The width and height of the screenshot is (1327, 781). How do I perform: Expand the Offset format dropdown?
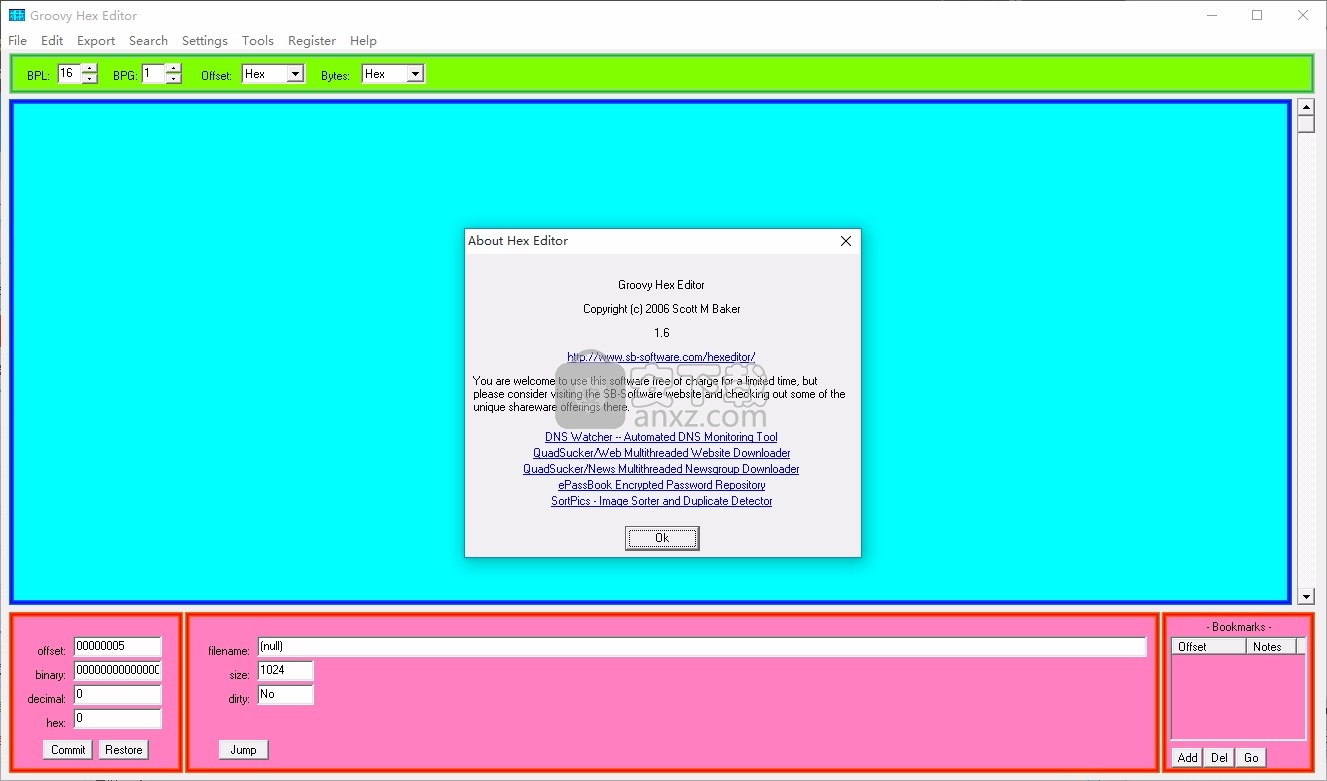coord(295,74)
